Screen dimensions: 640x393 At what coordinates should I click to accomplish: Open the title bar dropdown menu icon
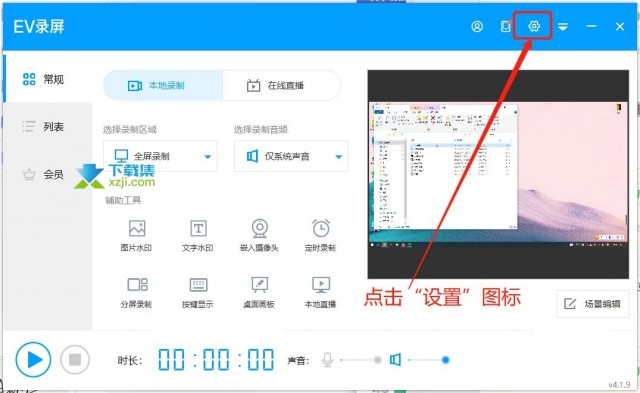(x=563, y=27)
